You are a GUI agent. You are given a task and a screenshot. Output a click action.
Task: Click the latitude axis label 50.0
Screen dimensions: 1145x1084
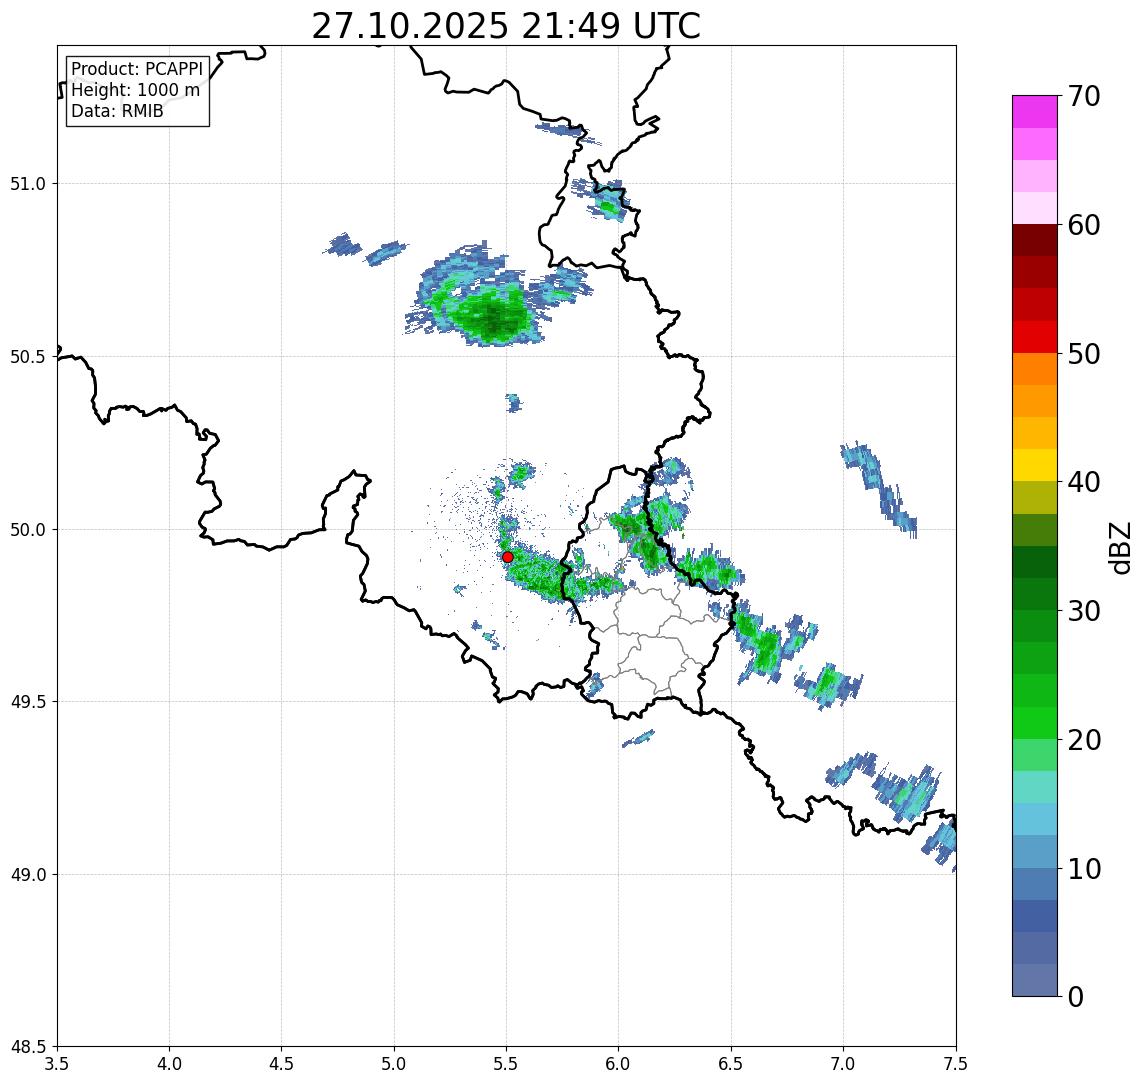(27, 530)
